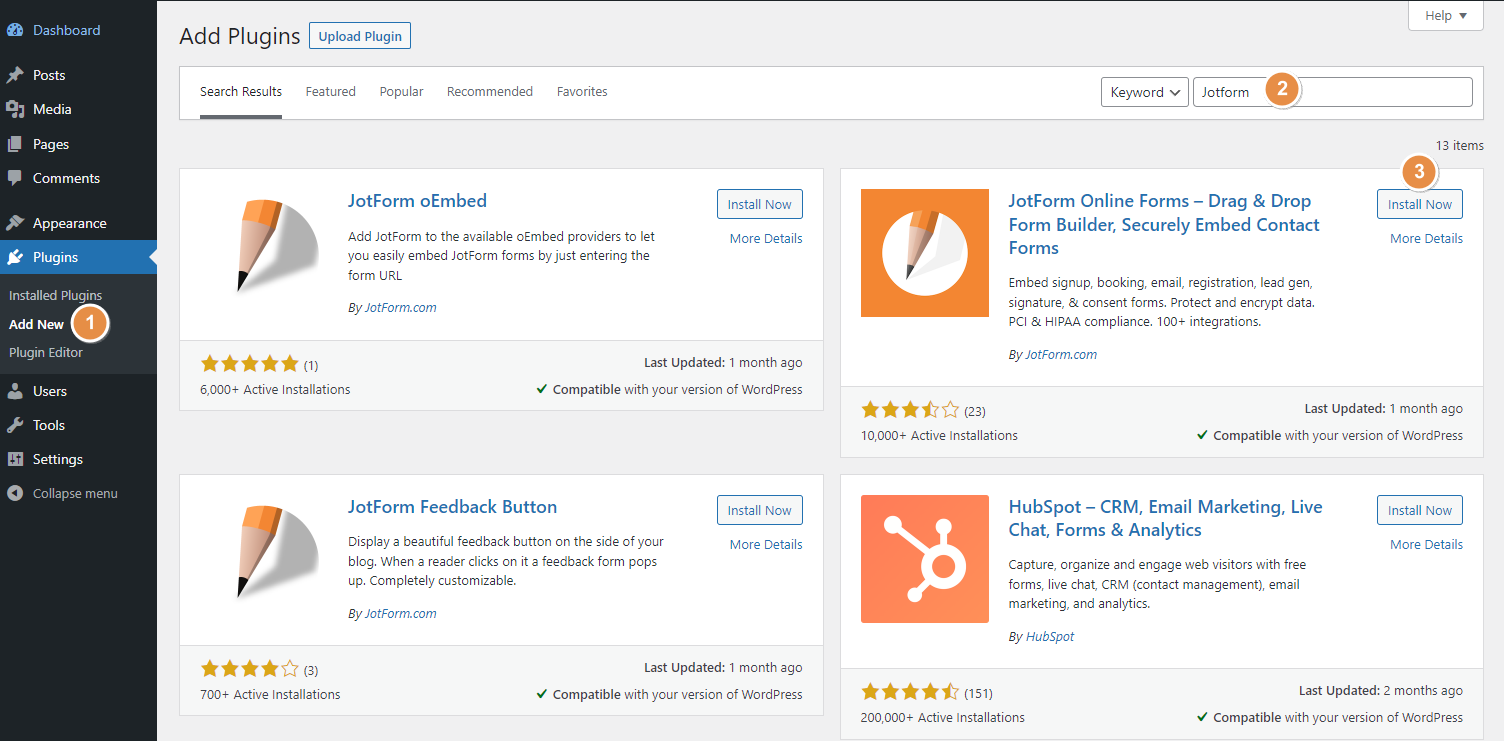This screenshot has width=1504, height=741.
Task: Click the five-star rating of JotForm oEmbed
Action: pyautogui.click(x=249, y=364)
